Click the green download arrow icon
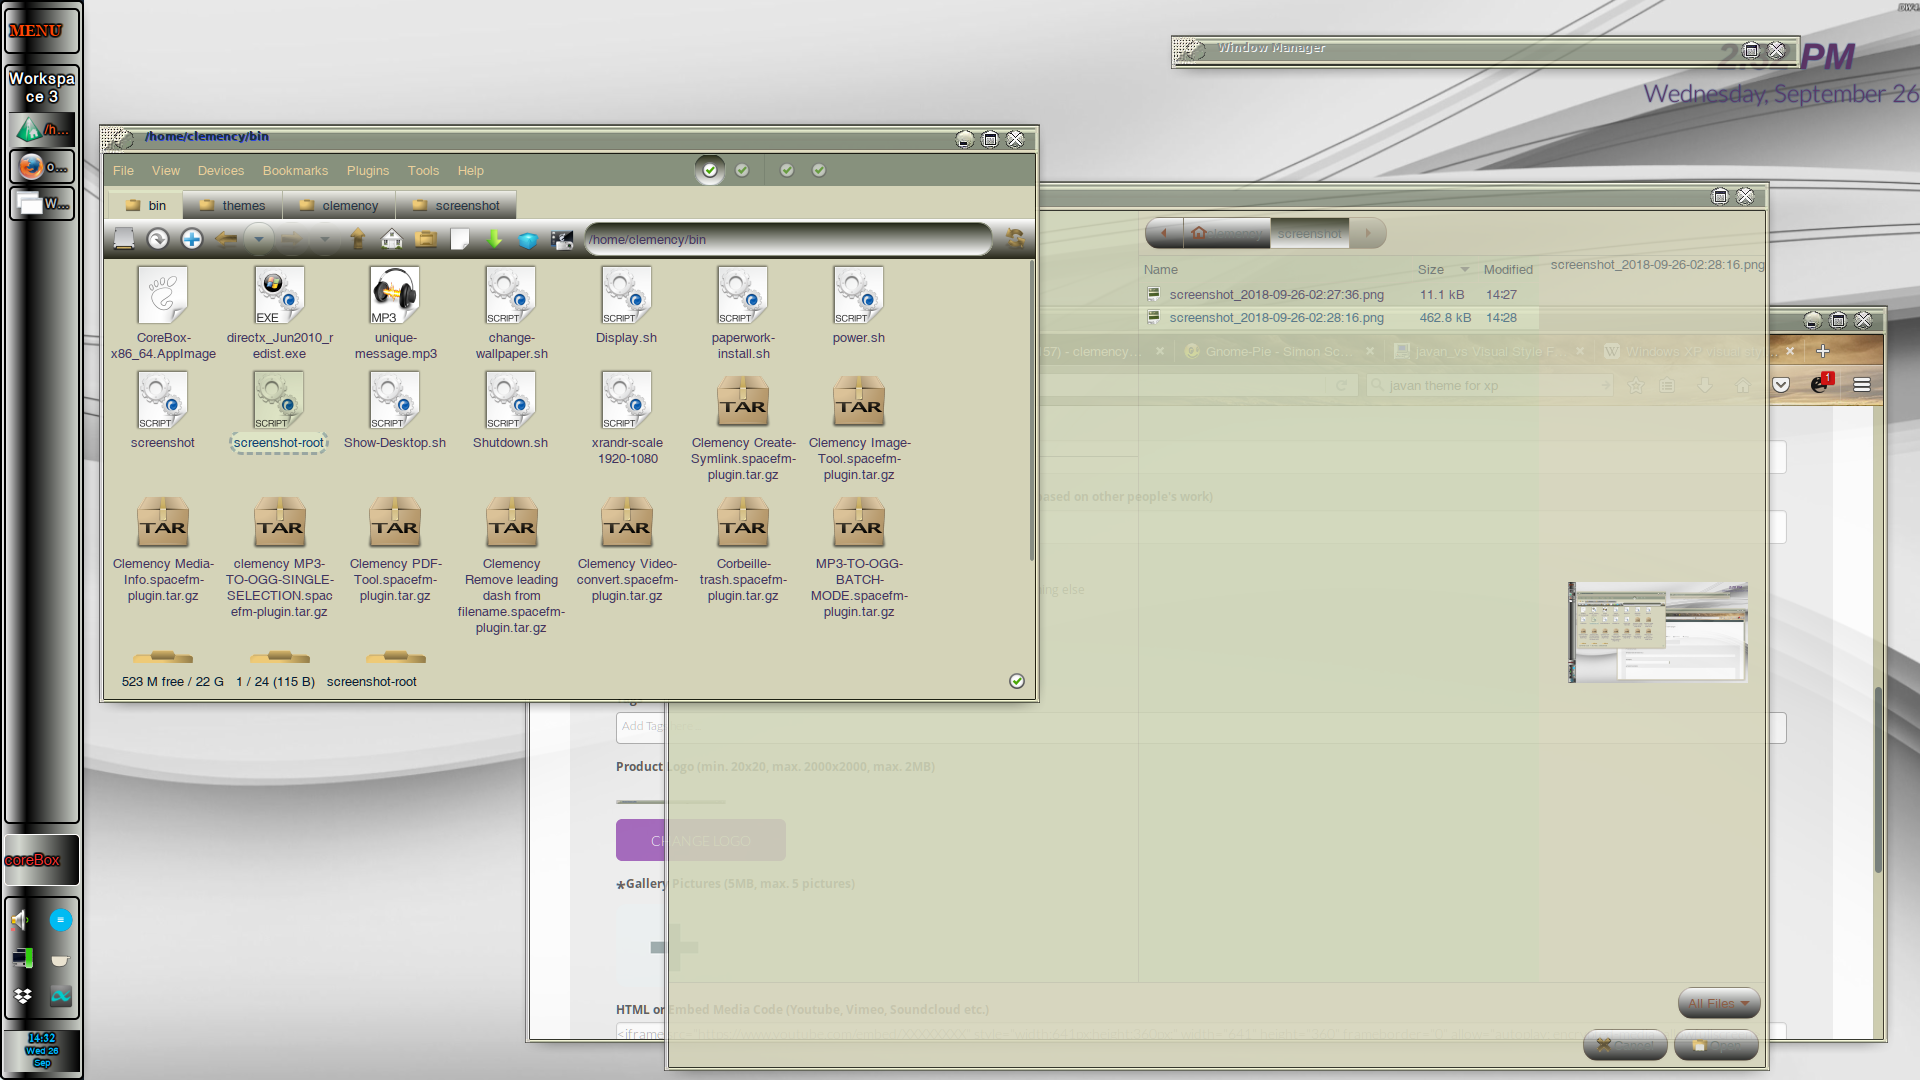Viewport: 1920px width, 1080px height. [x=494, y=239]
